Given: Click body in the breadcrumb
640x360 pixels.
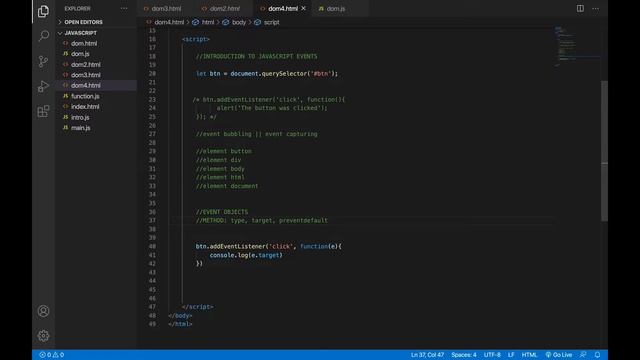Looking at the screenshot, I should tap(239, 22).
